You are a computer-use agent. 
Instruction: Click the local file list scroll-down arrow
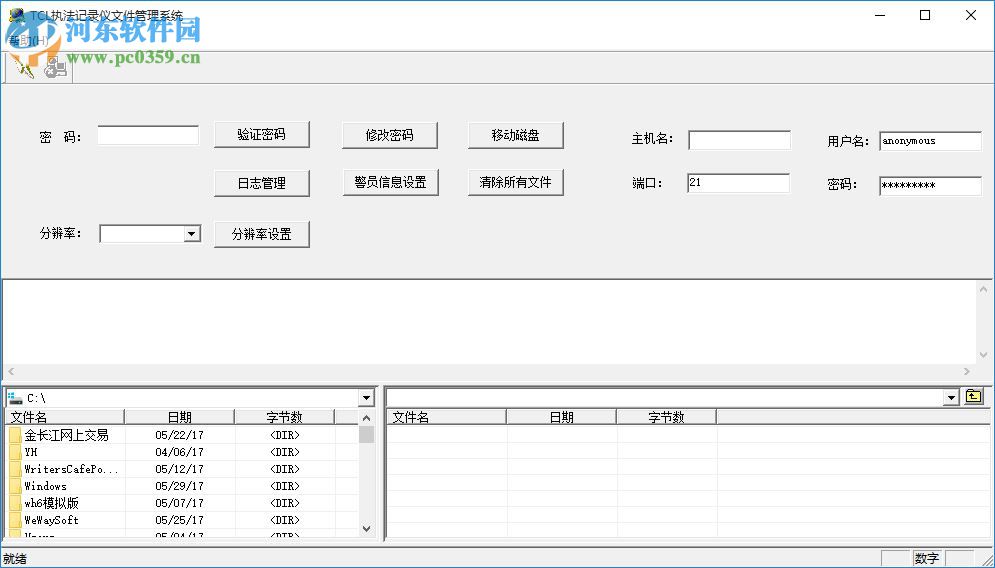[366, 529]
